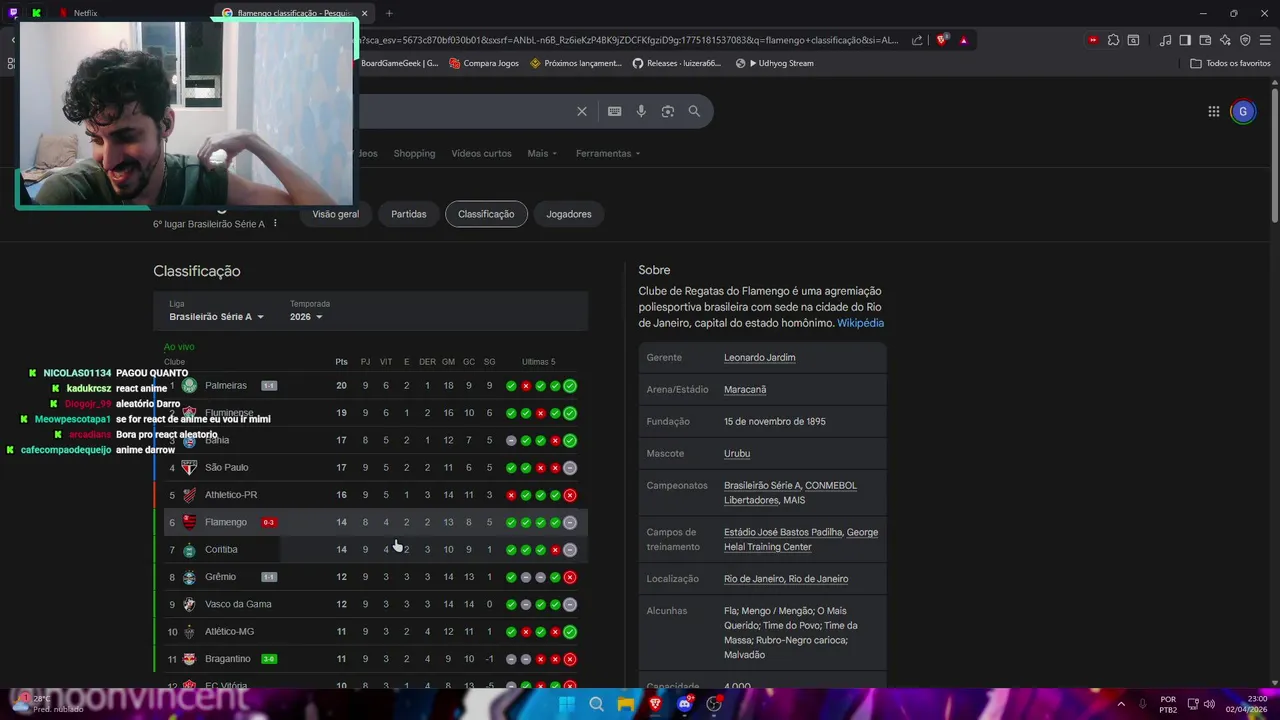Close the flamengo classificação tab
Screen dimensions: 1280x720
(364, 13)
